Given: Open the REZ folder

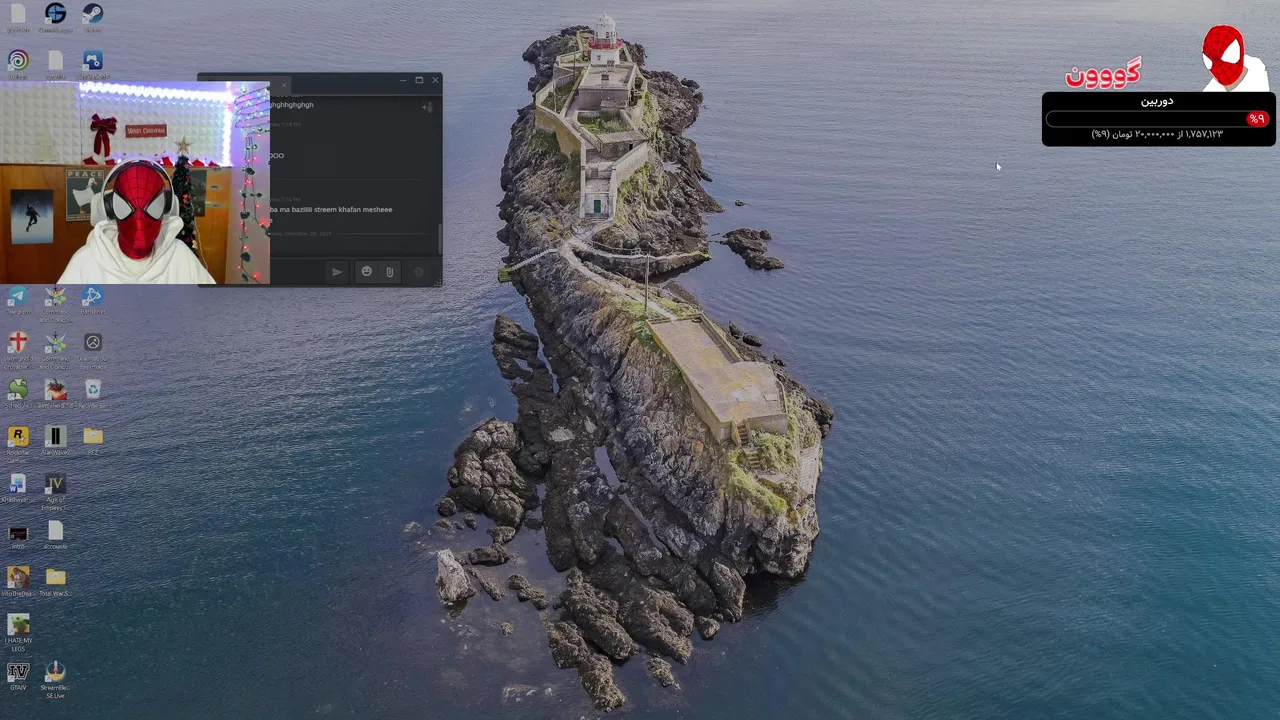Looking at the screenshot, I should 93,440.
